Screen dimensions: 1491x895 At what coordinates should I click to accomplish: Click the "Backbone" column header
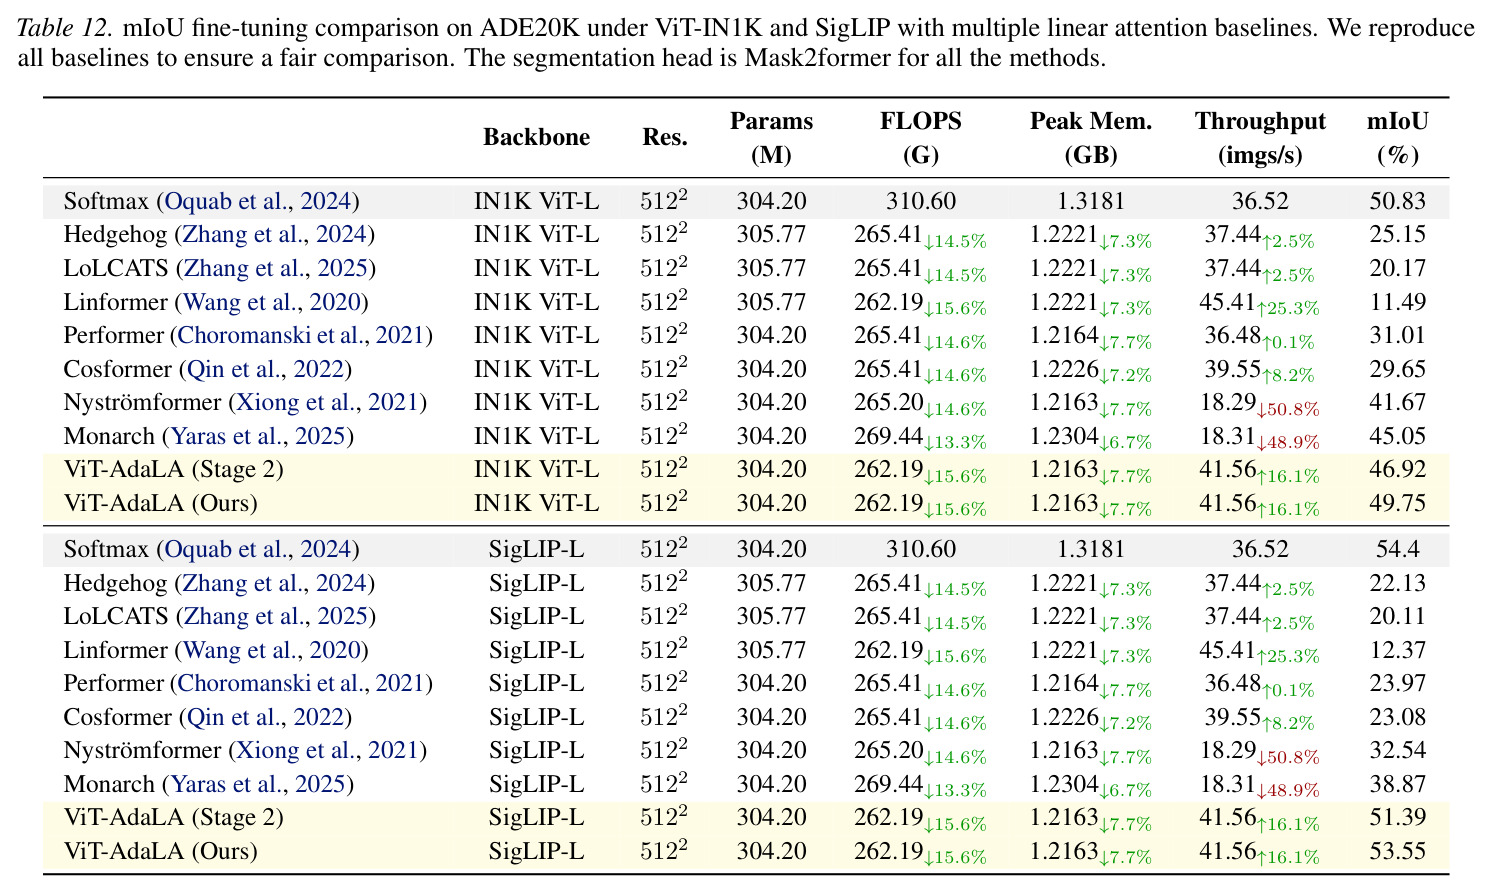tap(537, 137)
